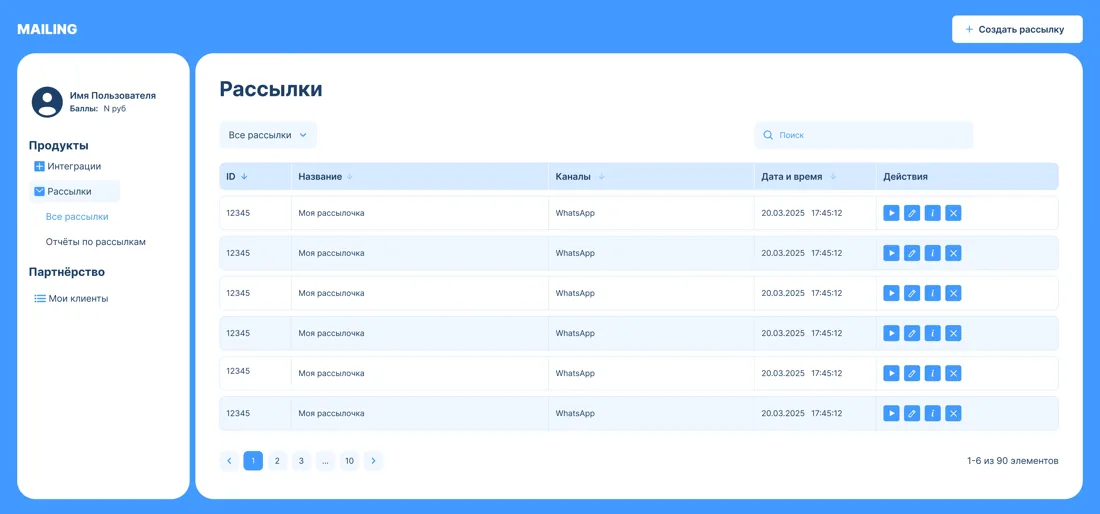Click the delete X in the fourth row
The width and height of the screenshot is (1100, 514).
click(953, 333)
